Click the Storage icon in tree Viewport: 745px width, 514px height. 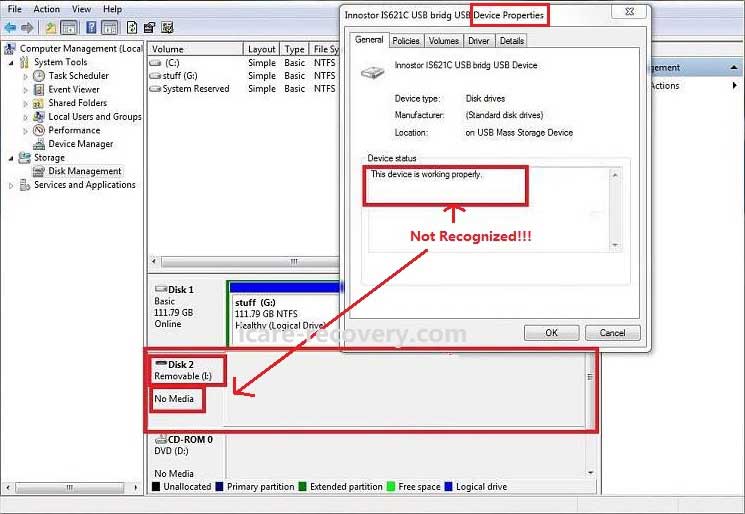coord(24,158)
